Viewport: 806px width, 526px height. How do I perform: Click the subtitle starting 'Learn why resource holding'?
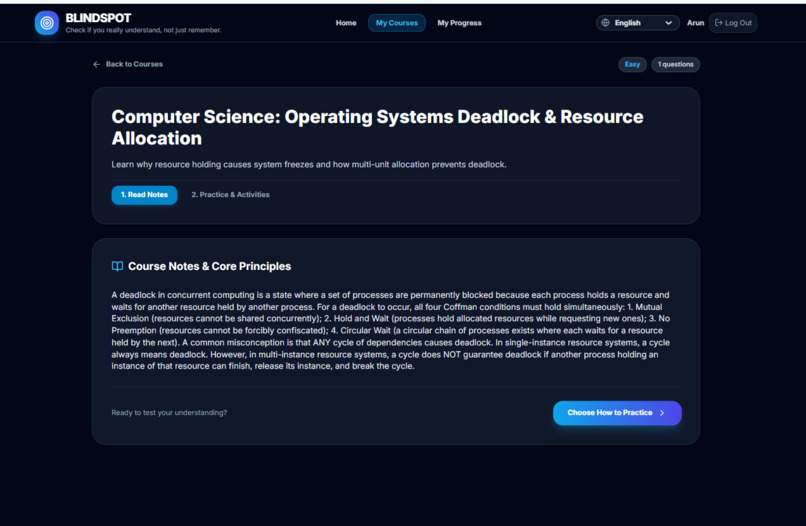click(x=309, y=165)
